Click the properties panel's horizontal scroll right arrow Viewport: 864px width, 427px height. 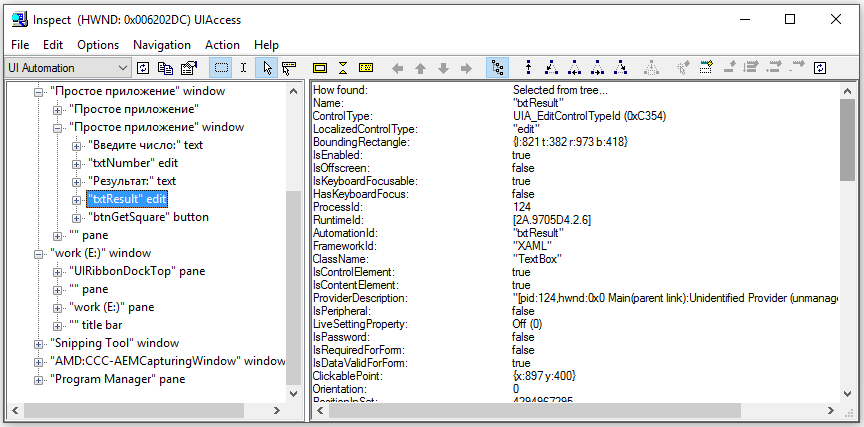pyautogui.click(x=832, y=411)
